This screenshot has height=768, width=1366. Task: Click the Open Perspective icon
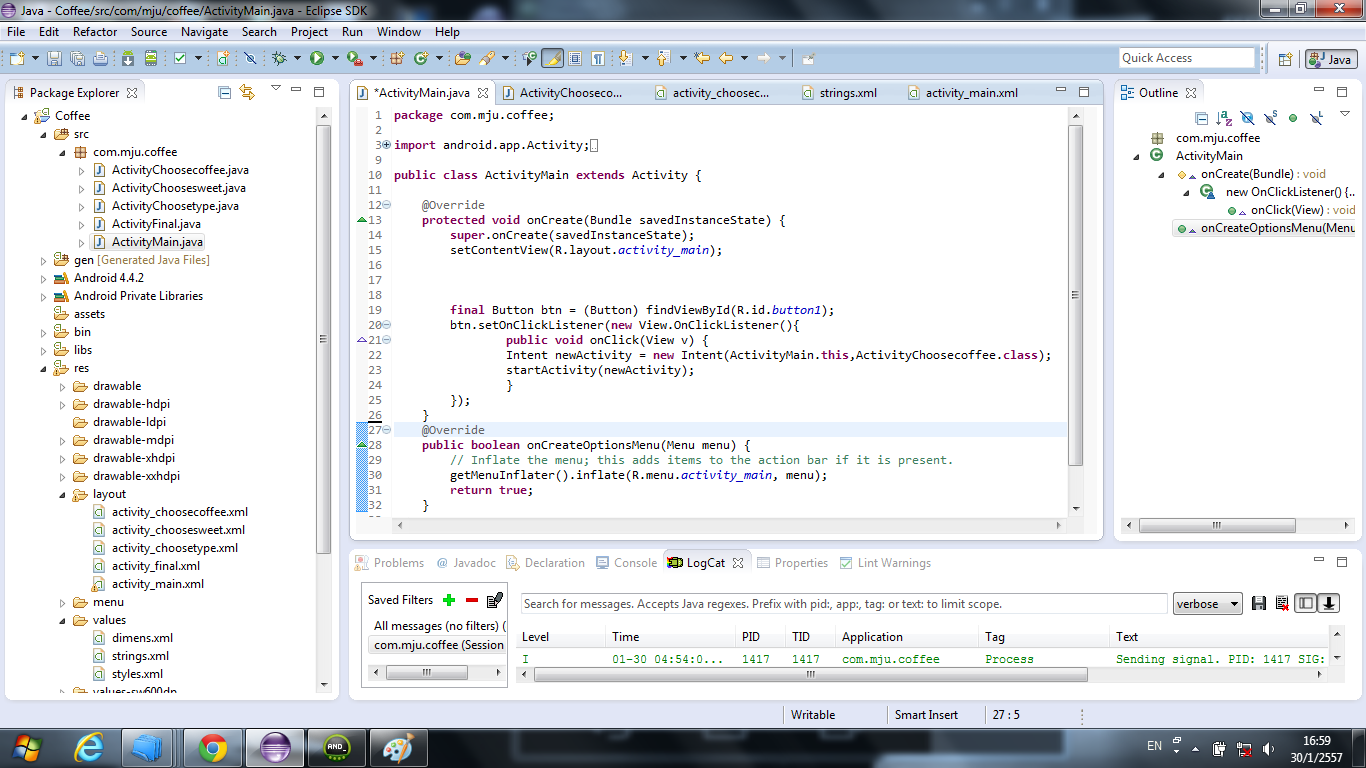pos(1286,59)
